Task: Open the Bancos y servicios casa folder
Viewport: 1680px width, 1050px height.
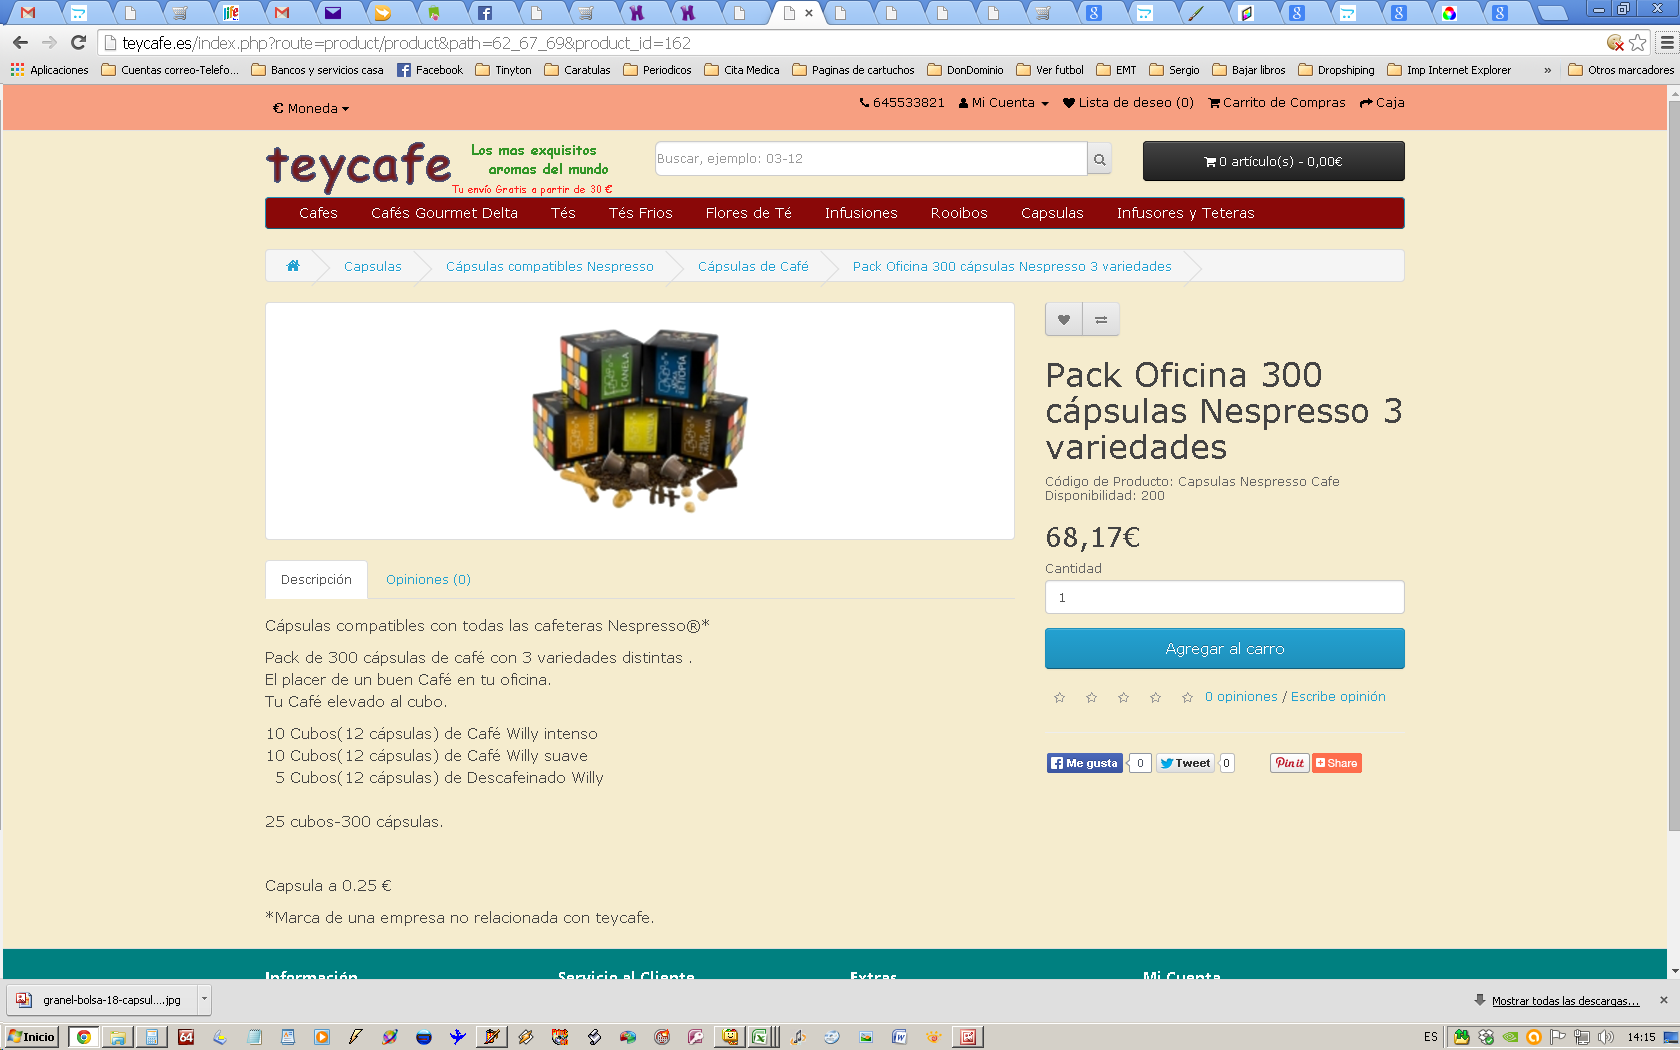Action: [317, 70]
